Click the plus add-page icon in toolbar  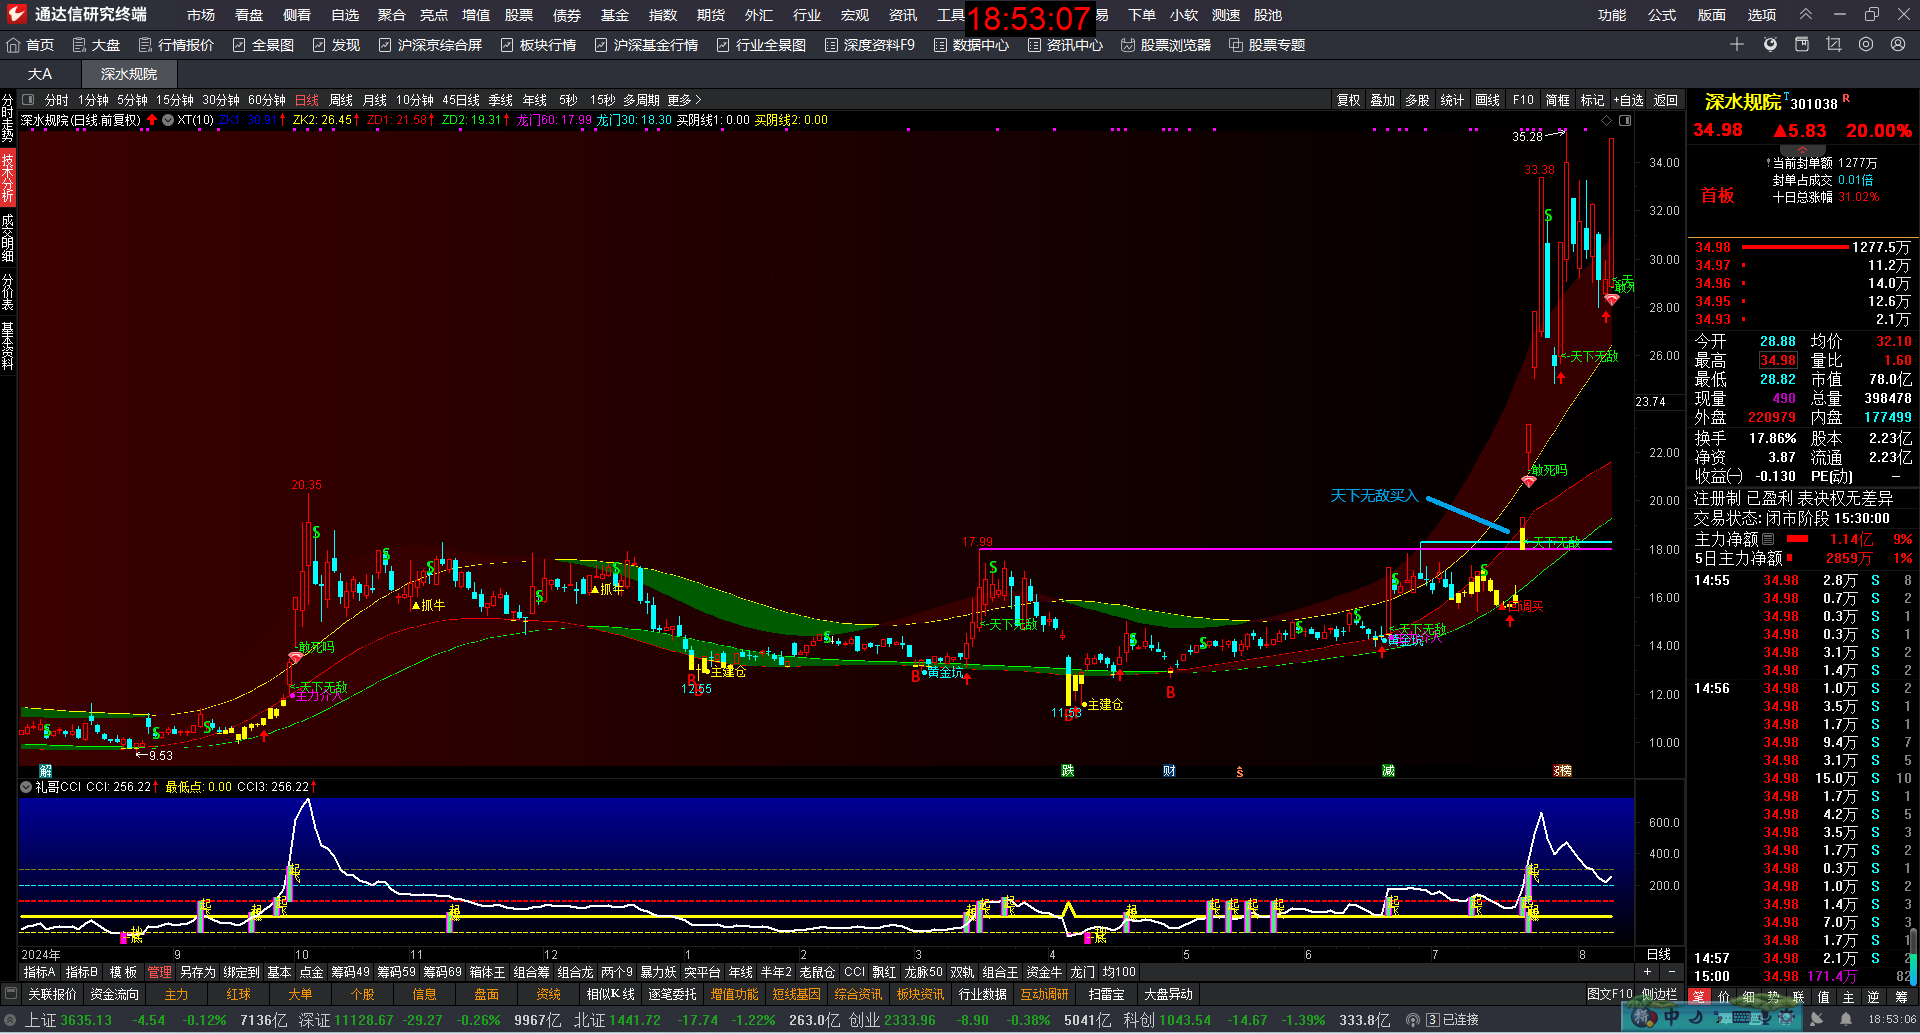1737,44
